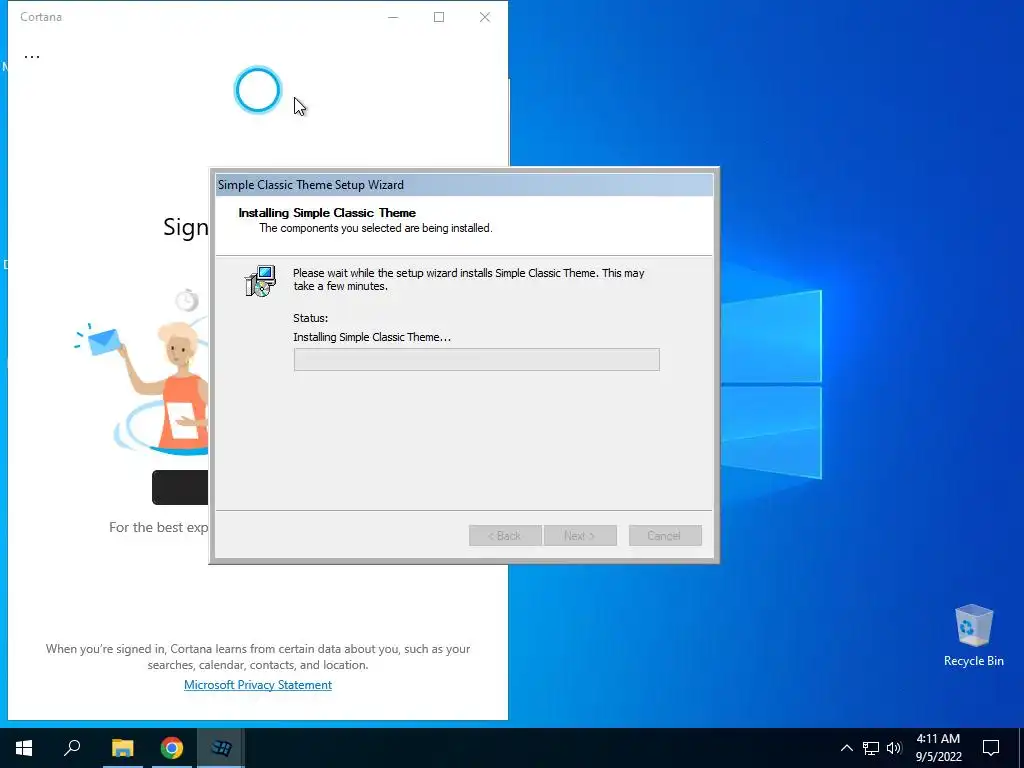Click the Cortana window title text
The image size is (1024, 768).
tap(41, 17)
